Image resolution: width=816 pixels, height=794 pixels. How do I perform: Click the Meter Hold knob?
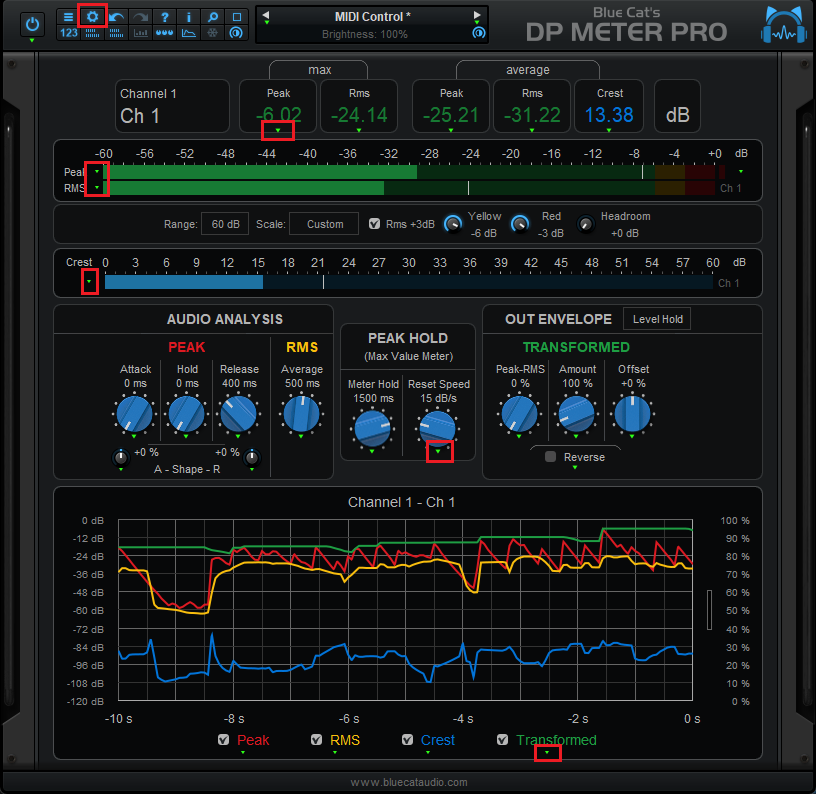372,429
